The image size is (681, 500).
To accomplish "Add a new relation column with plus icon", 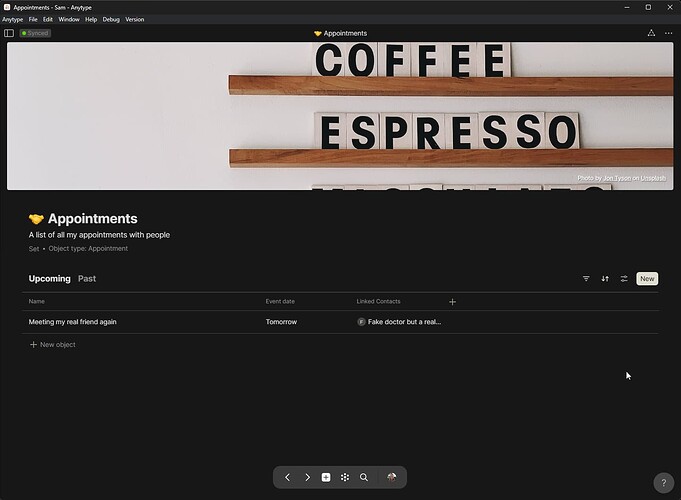I will tap(452, 301).
